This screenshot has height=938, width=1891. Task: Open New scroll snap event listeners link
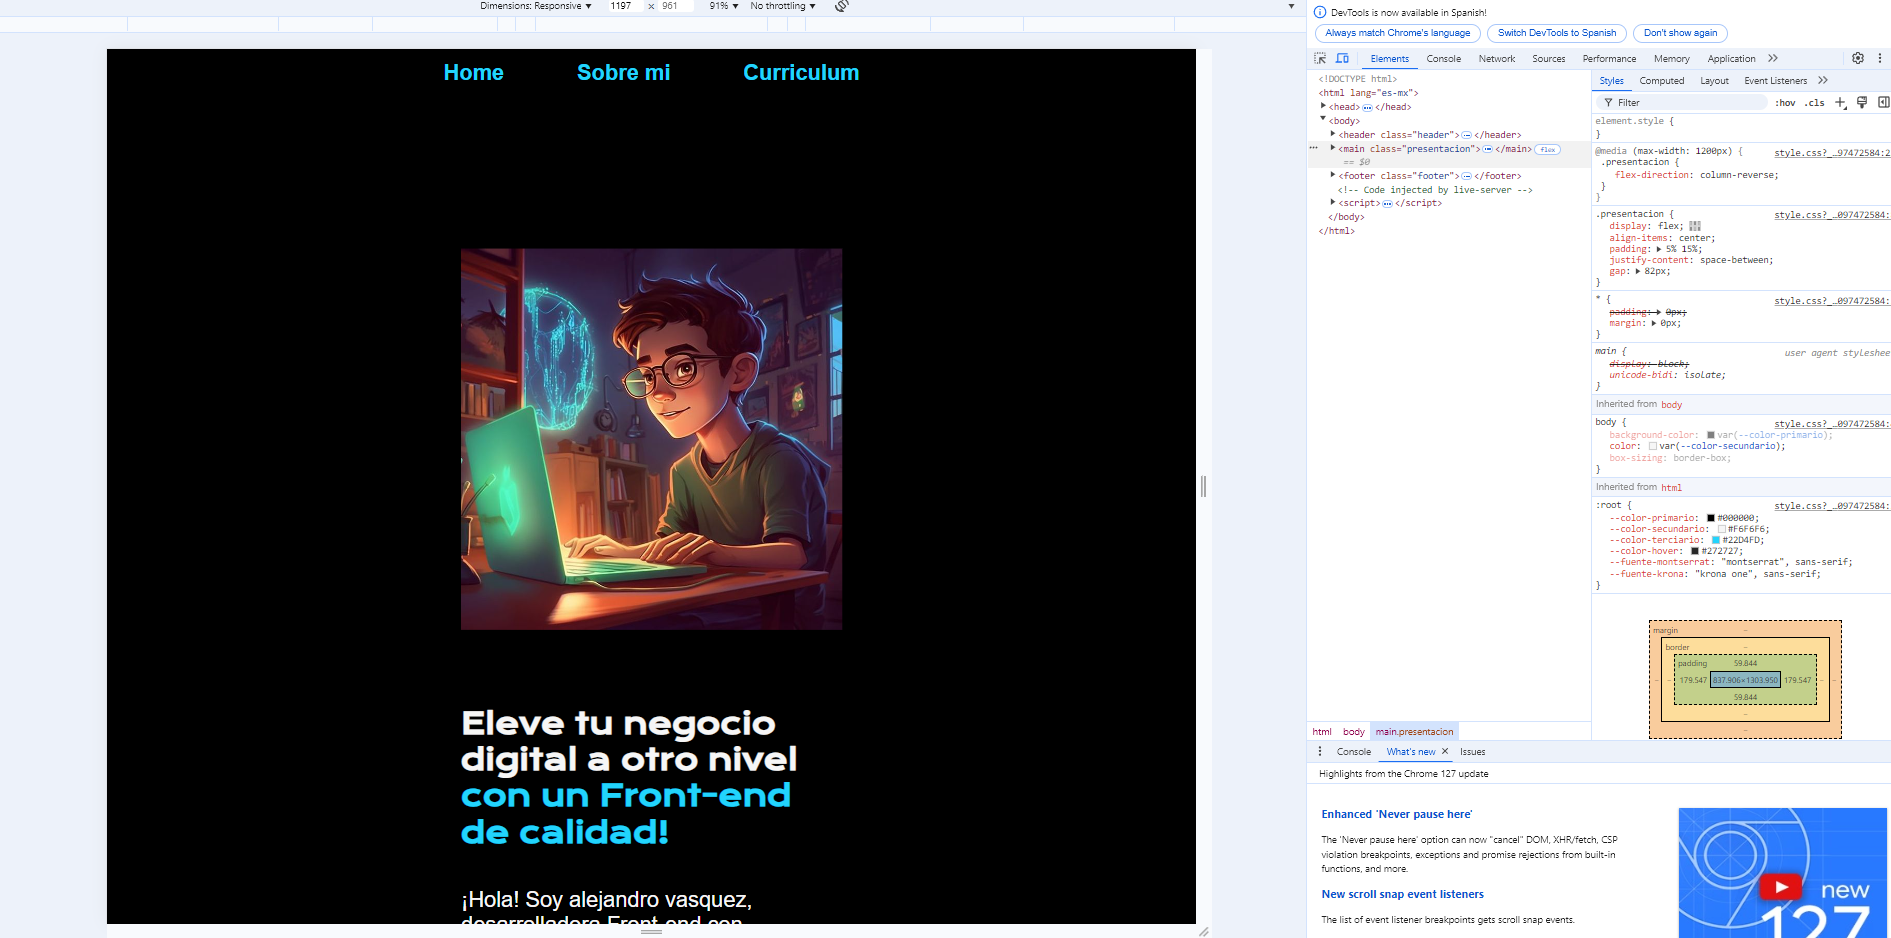[1402, 894]
